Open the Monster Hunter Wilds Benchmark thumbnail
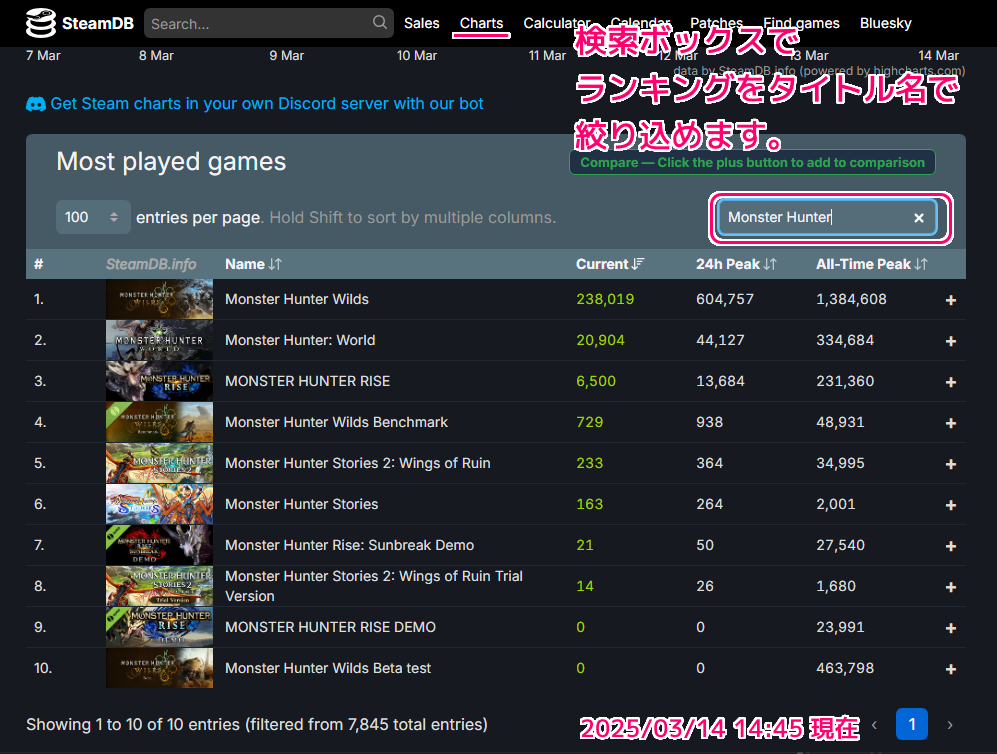The width and height of the screenshot is (997, 754). pyautogui.click(x=160, y=422)
